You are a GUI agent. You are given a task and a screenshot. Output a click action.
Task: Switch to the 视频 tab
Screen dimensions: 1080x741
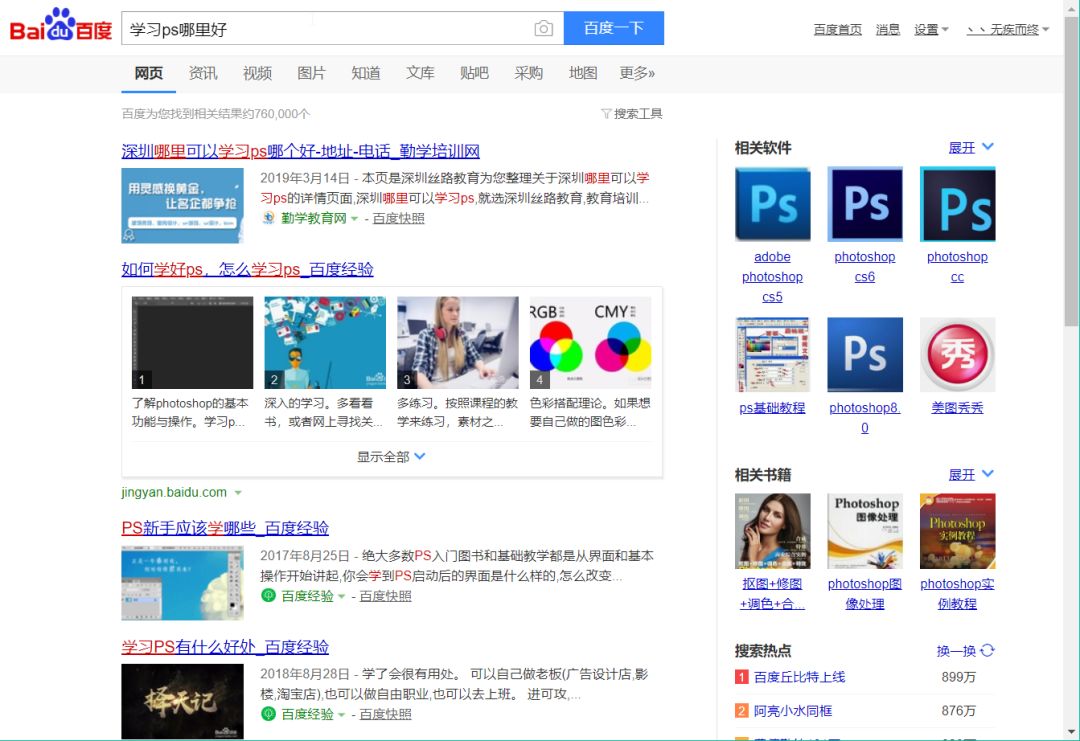tap(258, 73)
